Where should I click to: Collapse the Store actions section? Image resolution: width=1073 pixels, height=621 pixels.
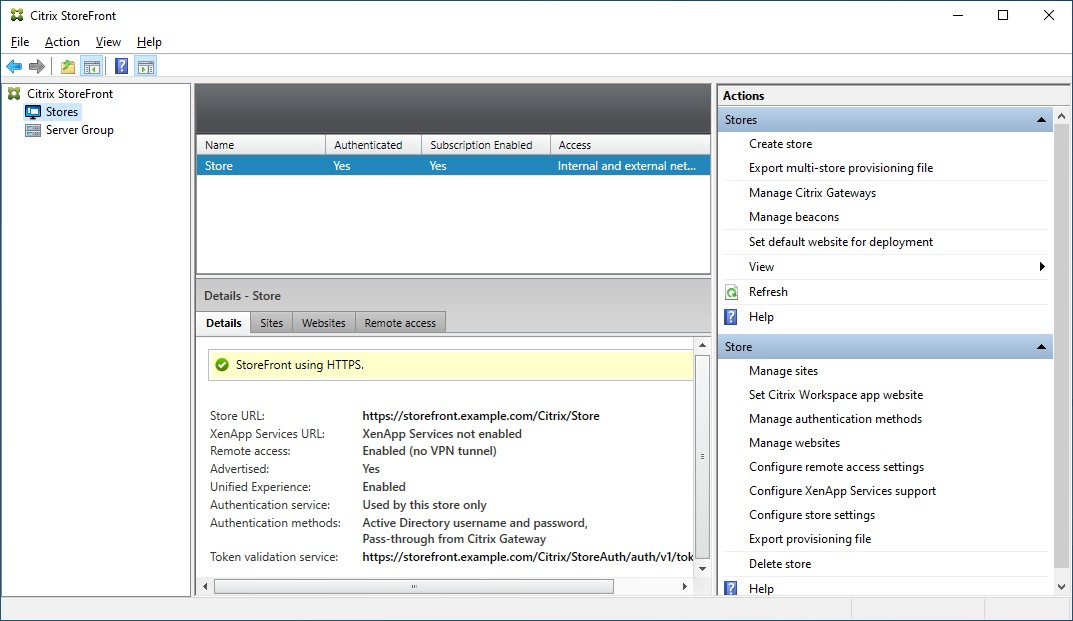(1040, 346)
